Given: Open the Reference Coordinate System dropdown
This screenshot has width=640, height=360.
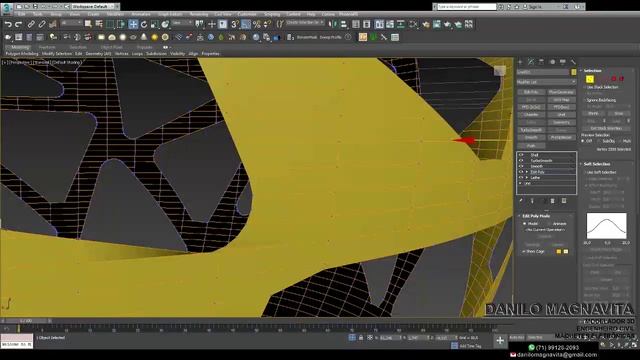Looking at the screenshot, I should pos(182,23).
